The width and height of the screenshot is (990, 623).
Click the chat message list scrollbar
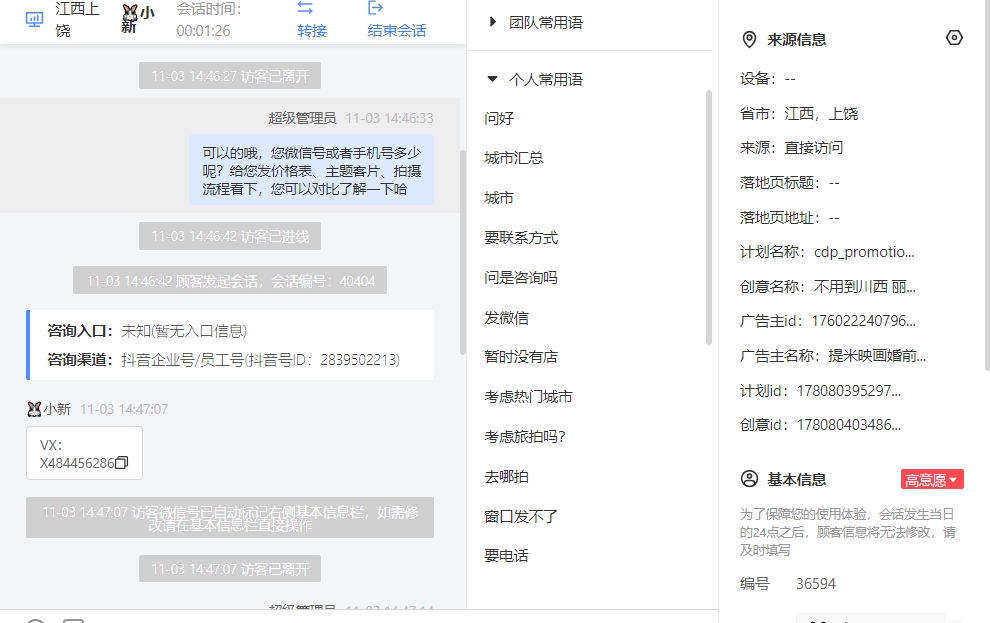tap(463, 252)
